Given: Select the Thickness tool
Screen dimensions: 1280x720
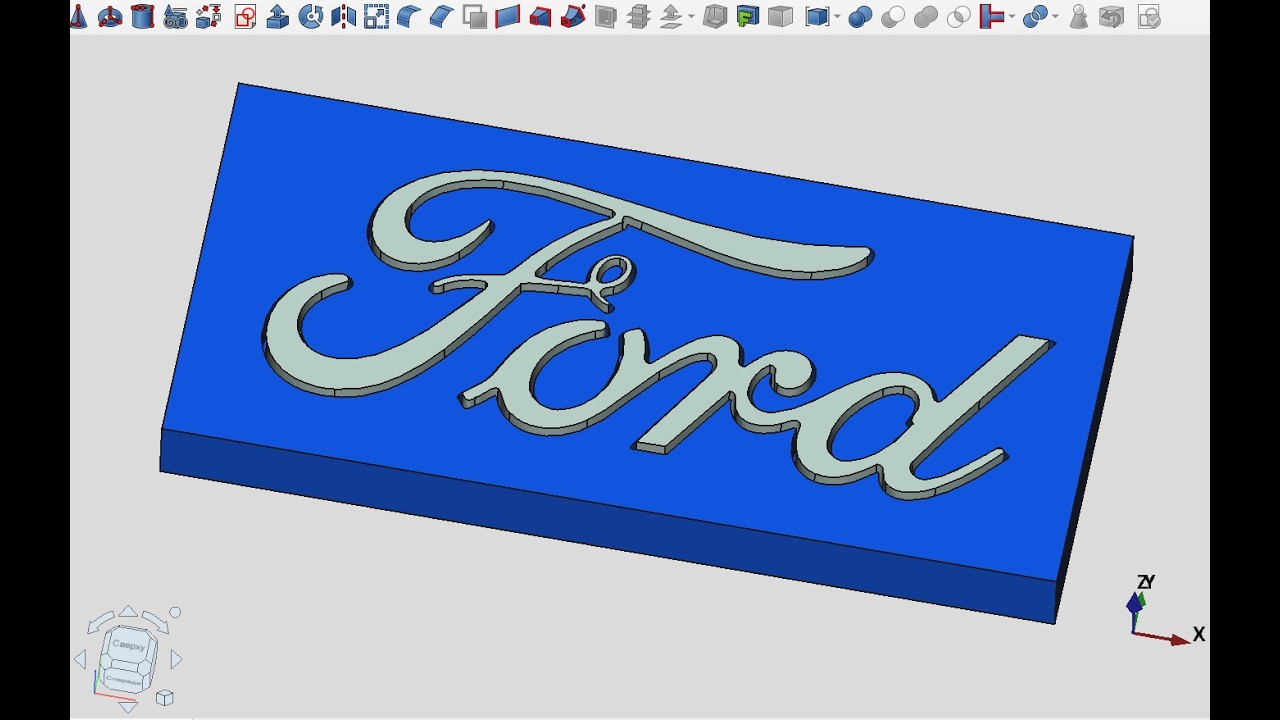Looking at the screenshot, I should [714, 17].
